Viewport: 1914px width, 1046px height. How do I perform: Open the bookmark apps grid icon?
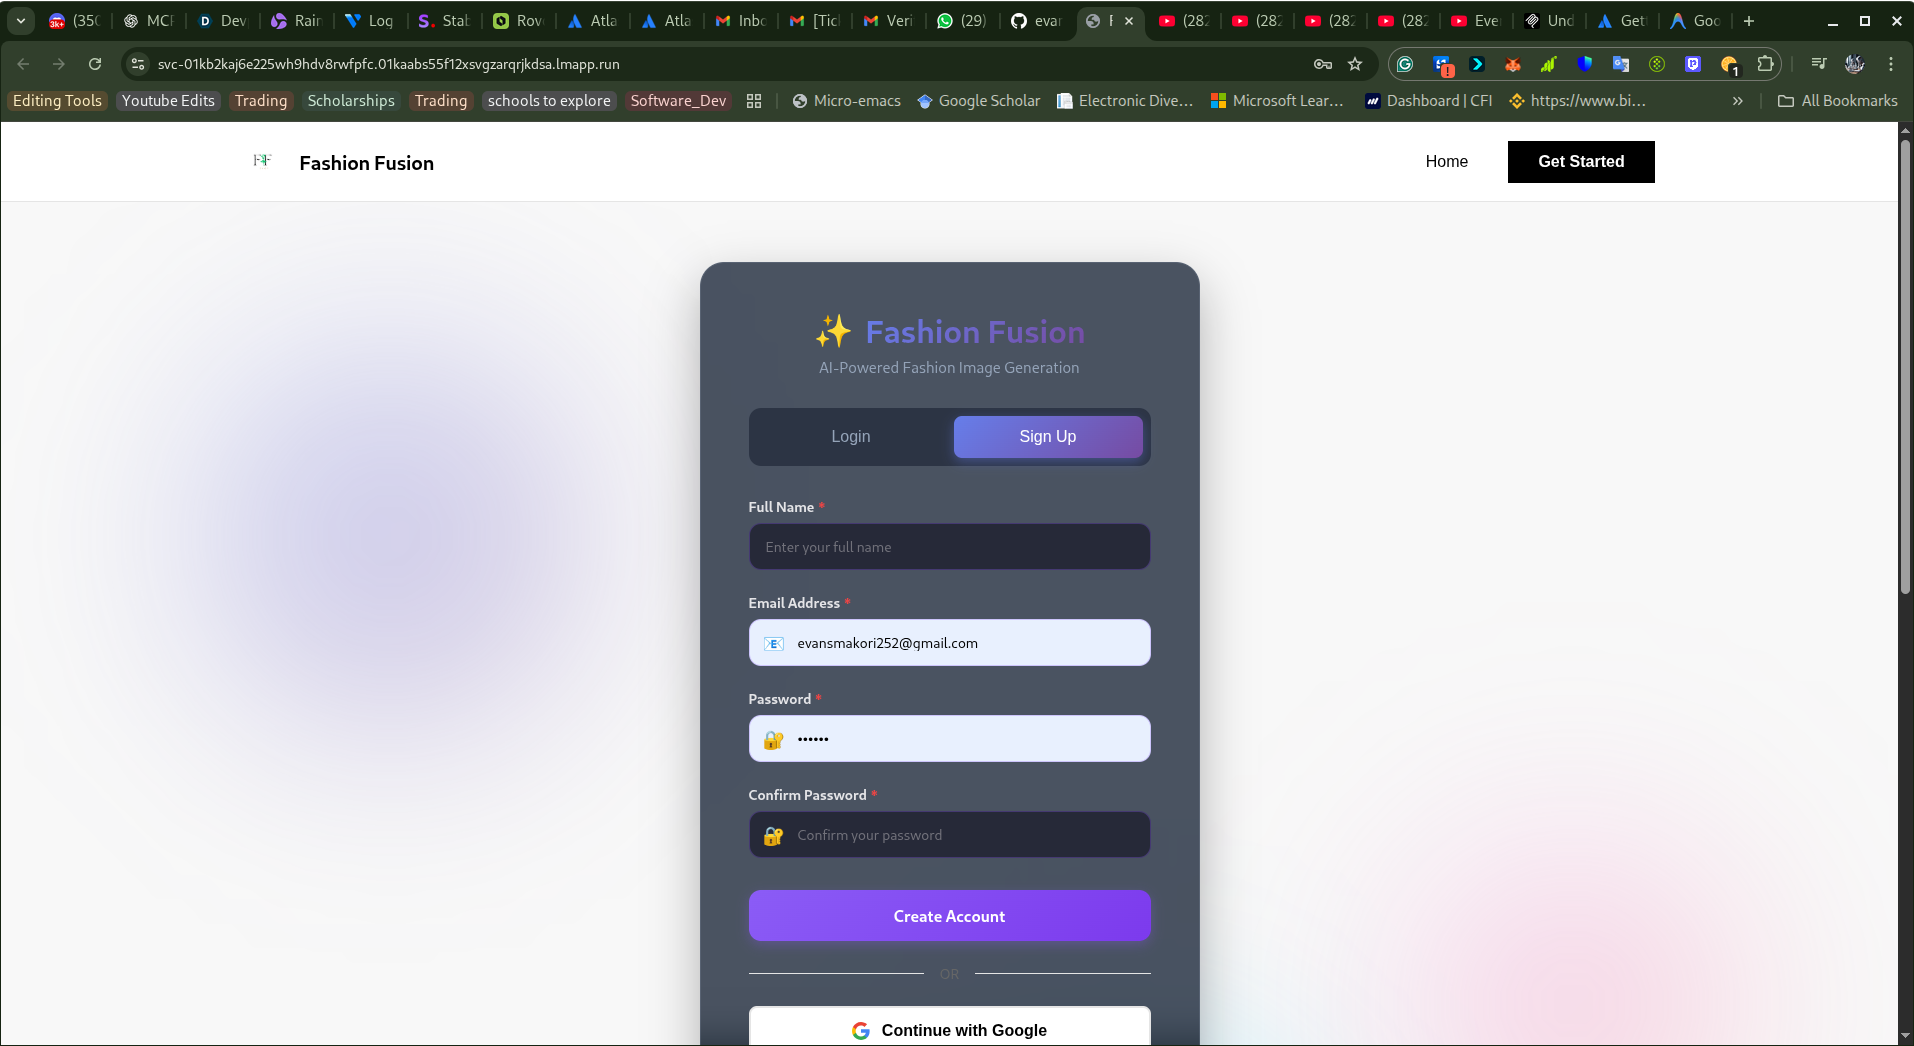pyautogui.click(x=754, y=101)
